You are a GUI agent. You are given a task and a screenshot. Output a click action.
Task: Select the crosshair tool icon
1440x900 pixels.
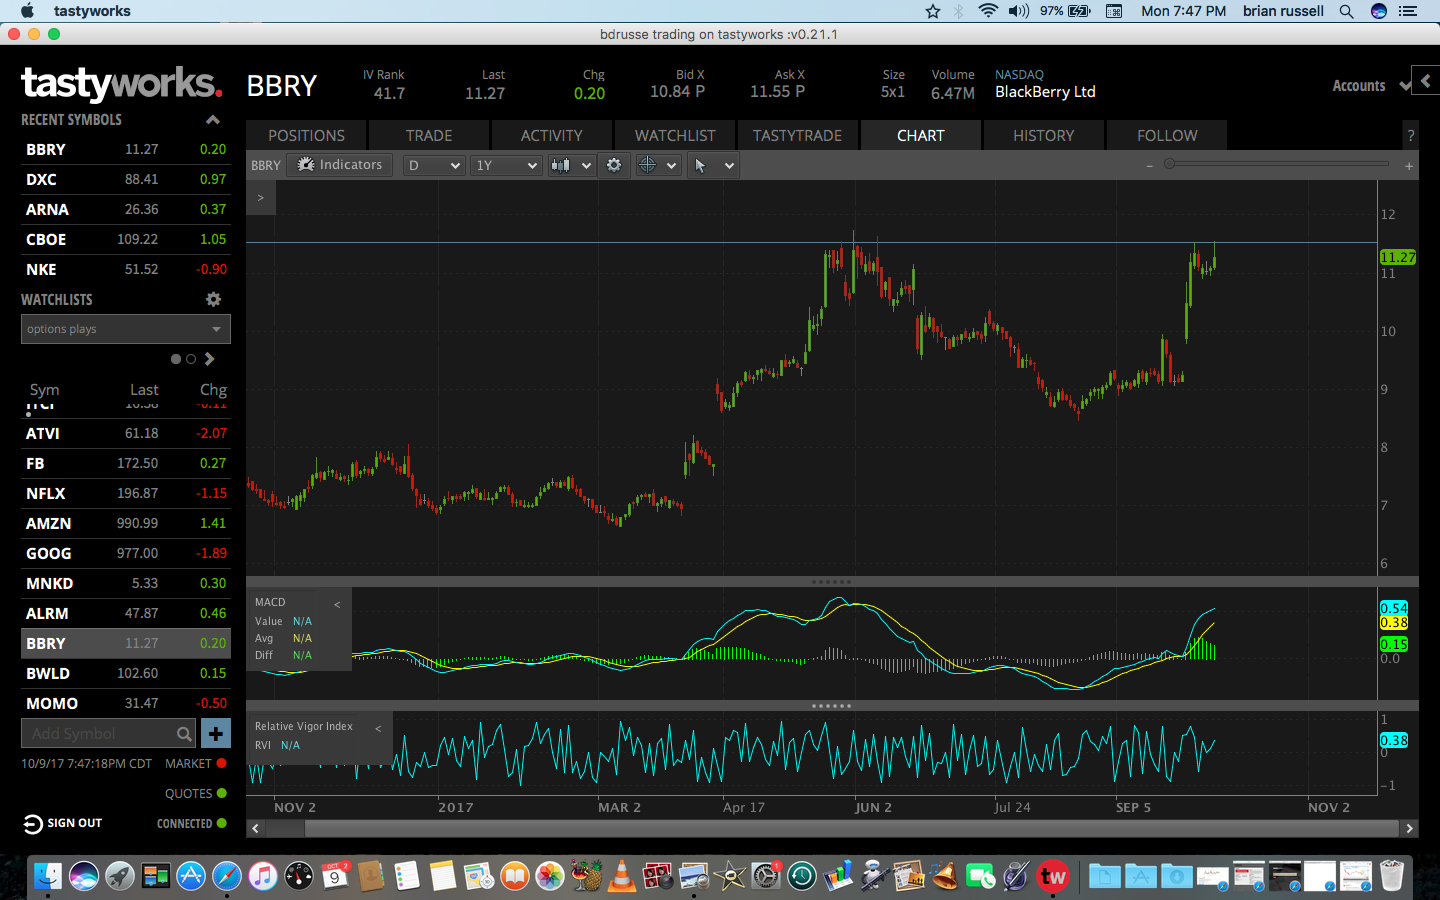(x=647, y=165)
